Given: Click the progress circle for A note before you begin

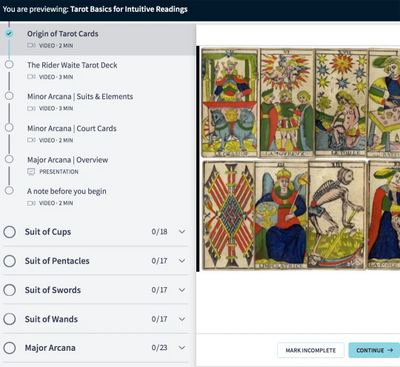Looking at the screenshot, I should (9, 190).
